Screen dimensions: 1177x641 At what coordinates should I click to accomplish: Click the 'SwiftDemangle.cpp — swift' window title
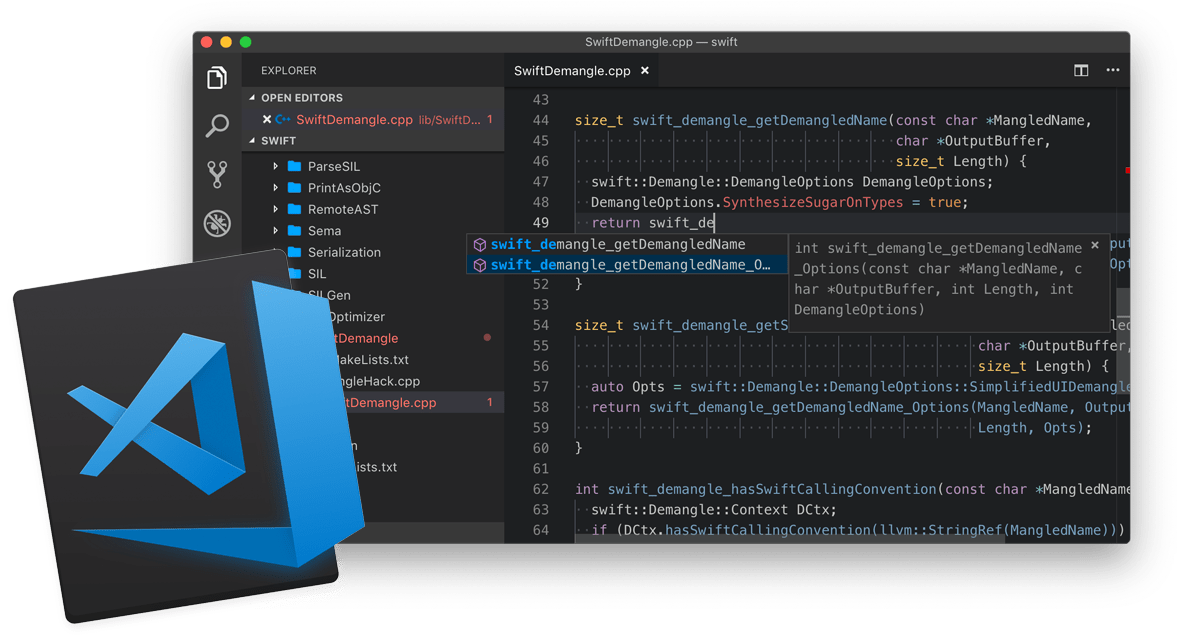click(x=661, y=42)
